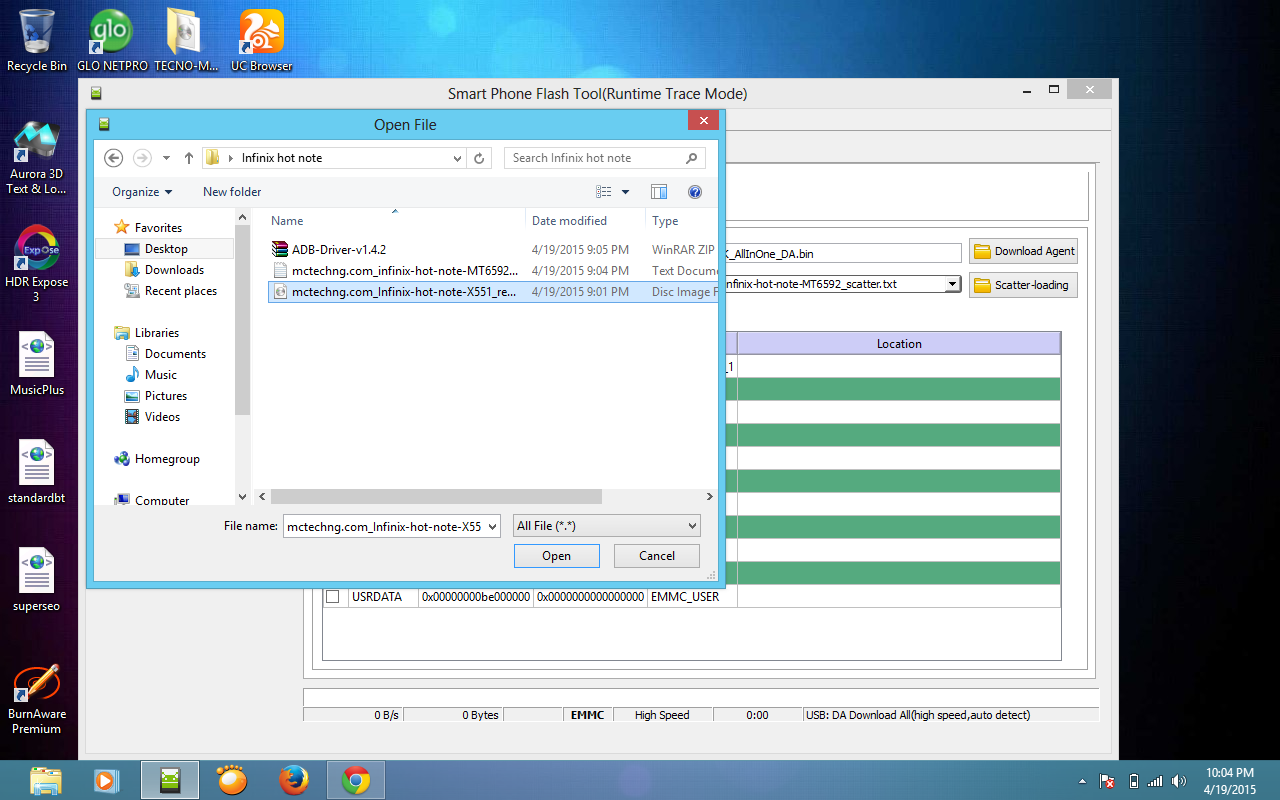
Task: Open the Action Center flag icon
Action: click(1108, 781)
